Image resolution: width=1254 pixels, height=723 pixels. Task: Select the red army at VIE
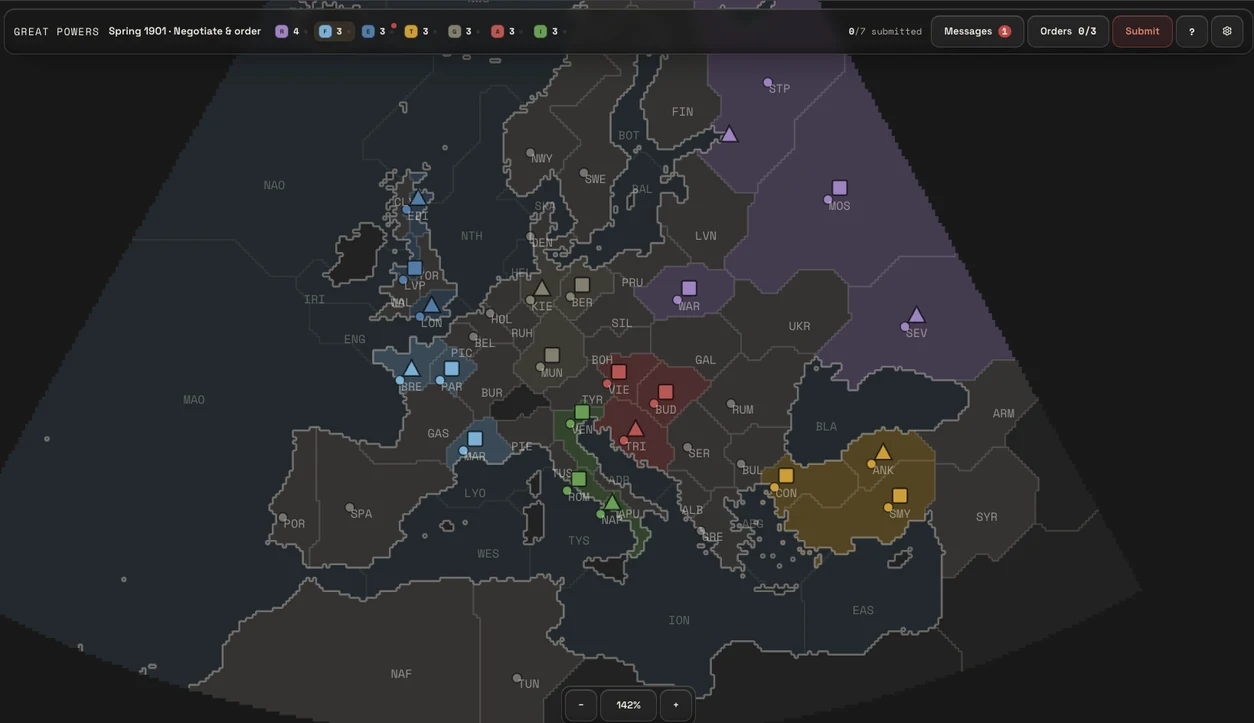click(x=619, y=372)
